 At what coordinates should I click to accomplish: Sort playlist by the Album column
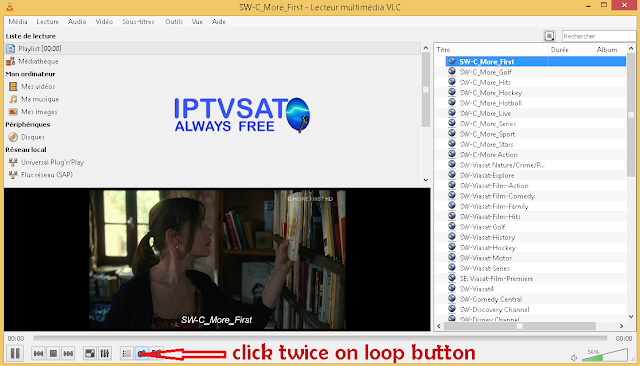[x=610, y=50]
